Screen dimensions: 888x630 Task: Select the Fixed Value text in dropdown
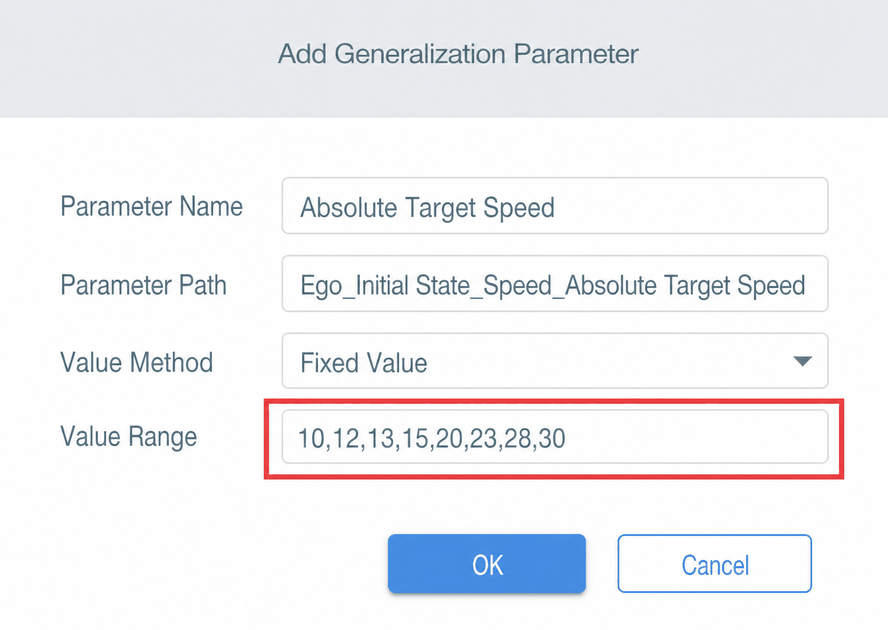point(364,363)
